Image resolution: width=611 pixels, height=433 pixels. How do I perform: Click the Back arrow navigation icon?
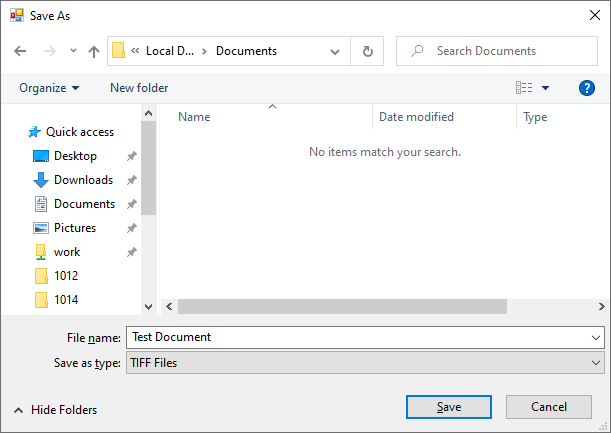pyautogui.click(x=20, y=51)
